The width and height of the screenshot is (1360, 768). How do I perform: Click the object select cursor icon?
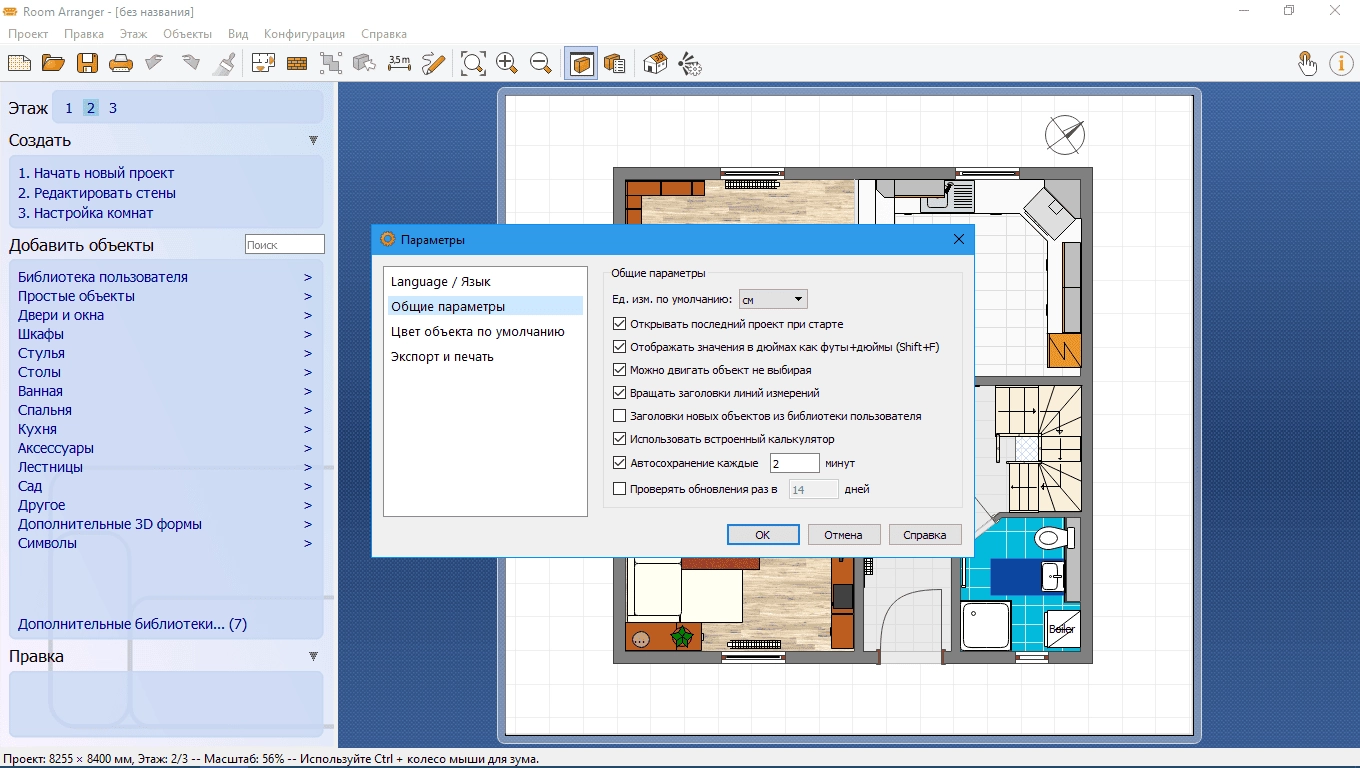365,63
